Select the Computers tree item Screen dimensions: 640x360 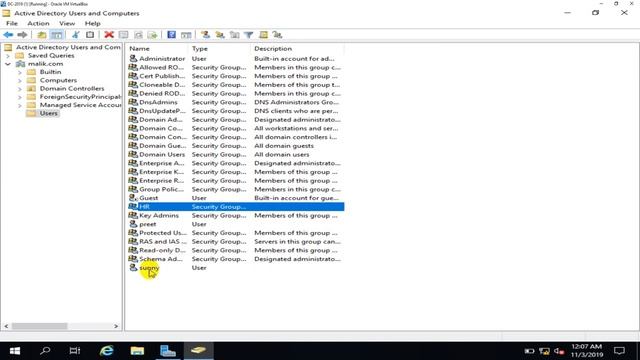[x=58, y=80]
